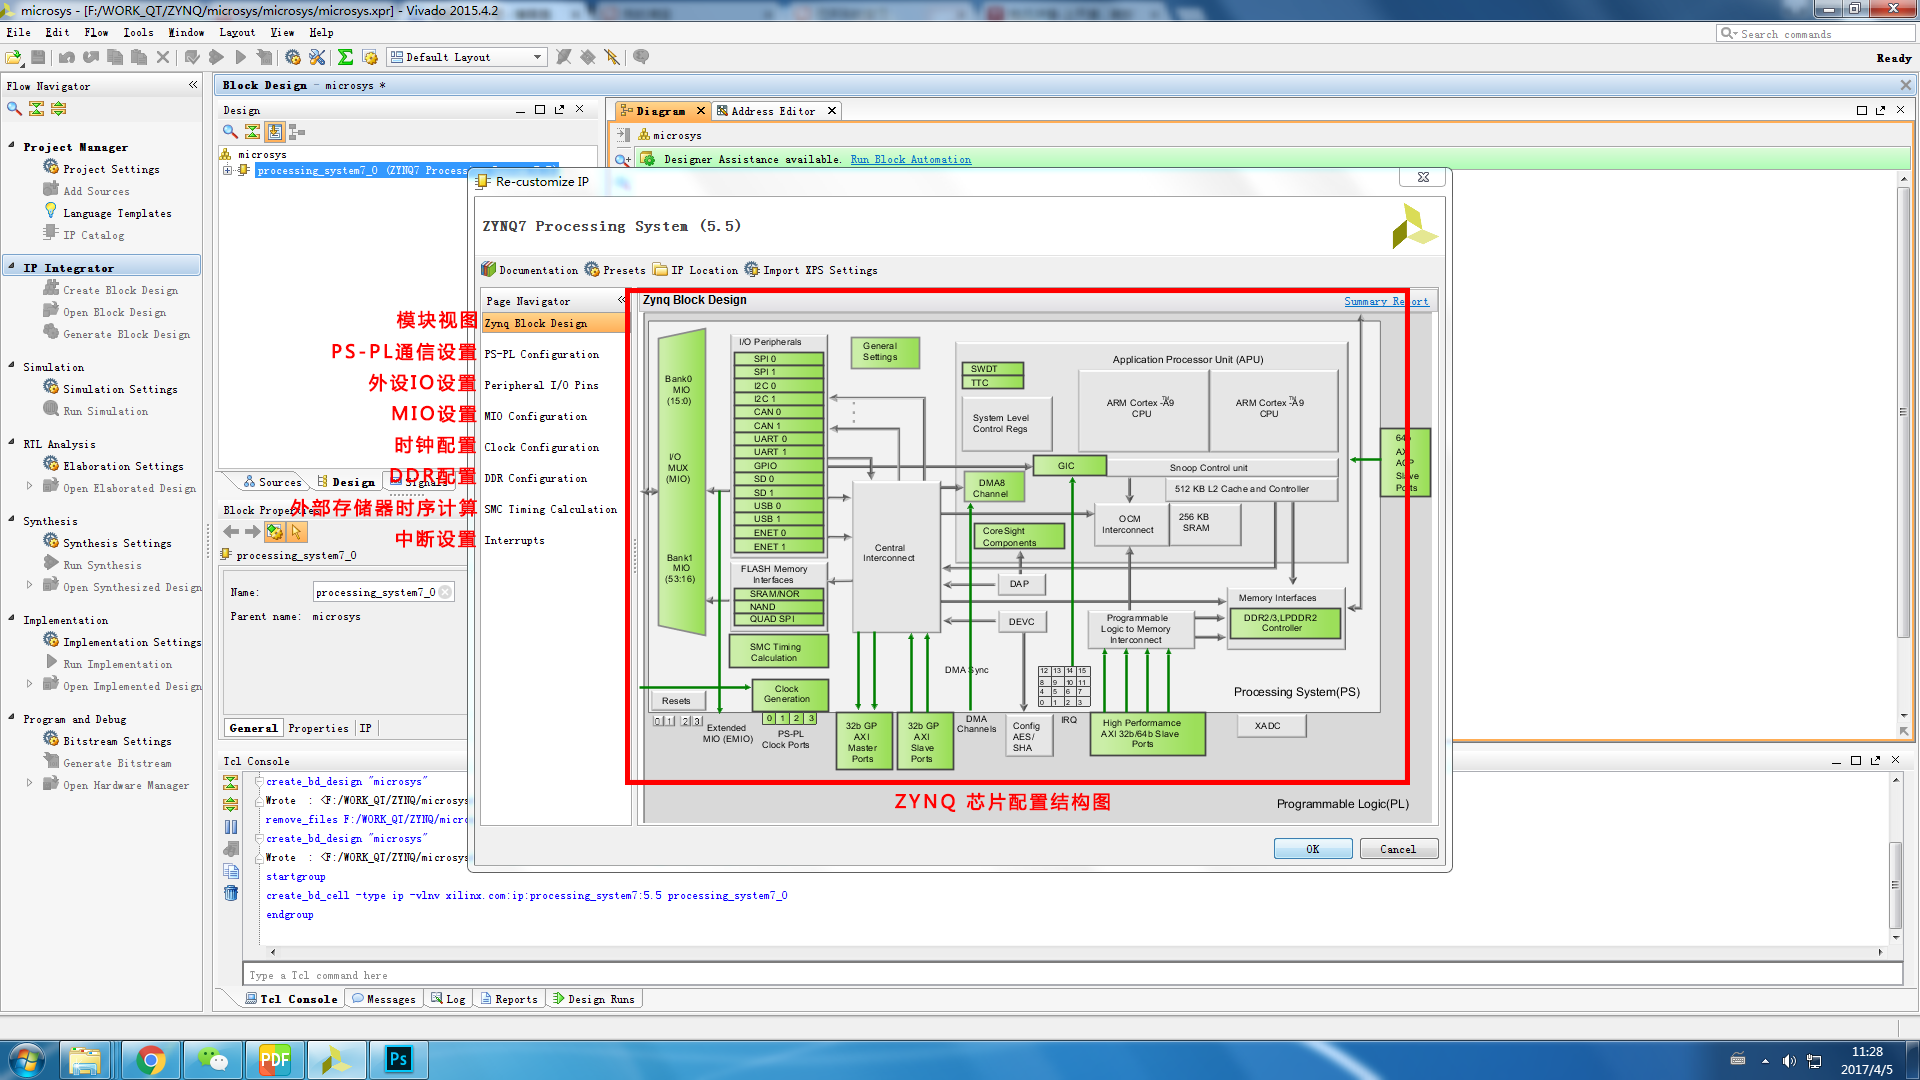
Task: Click the Project Settings gear icon in toolbar
Action: 293,57
